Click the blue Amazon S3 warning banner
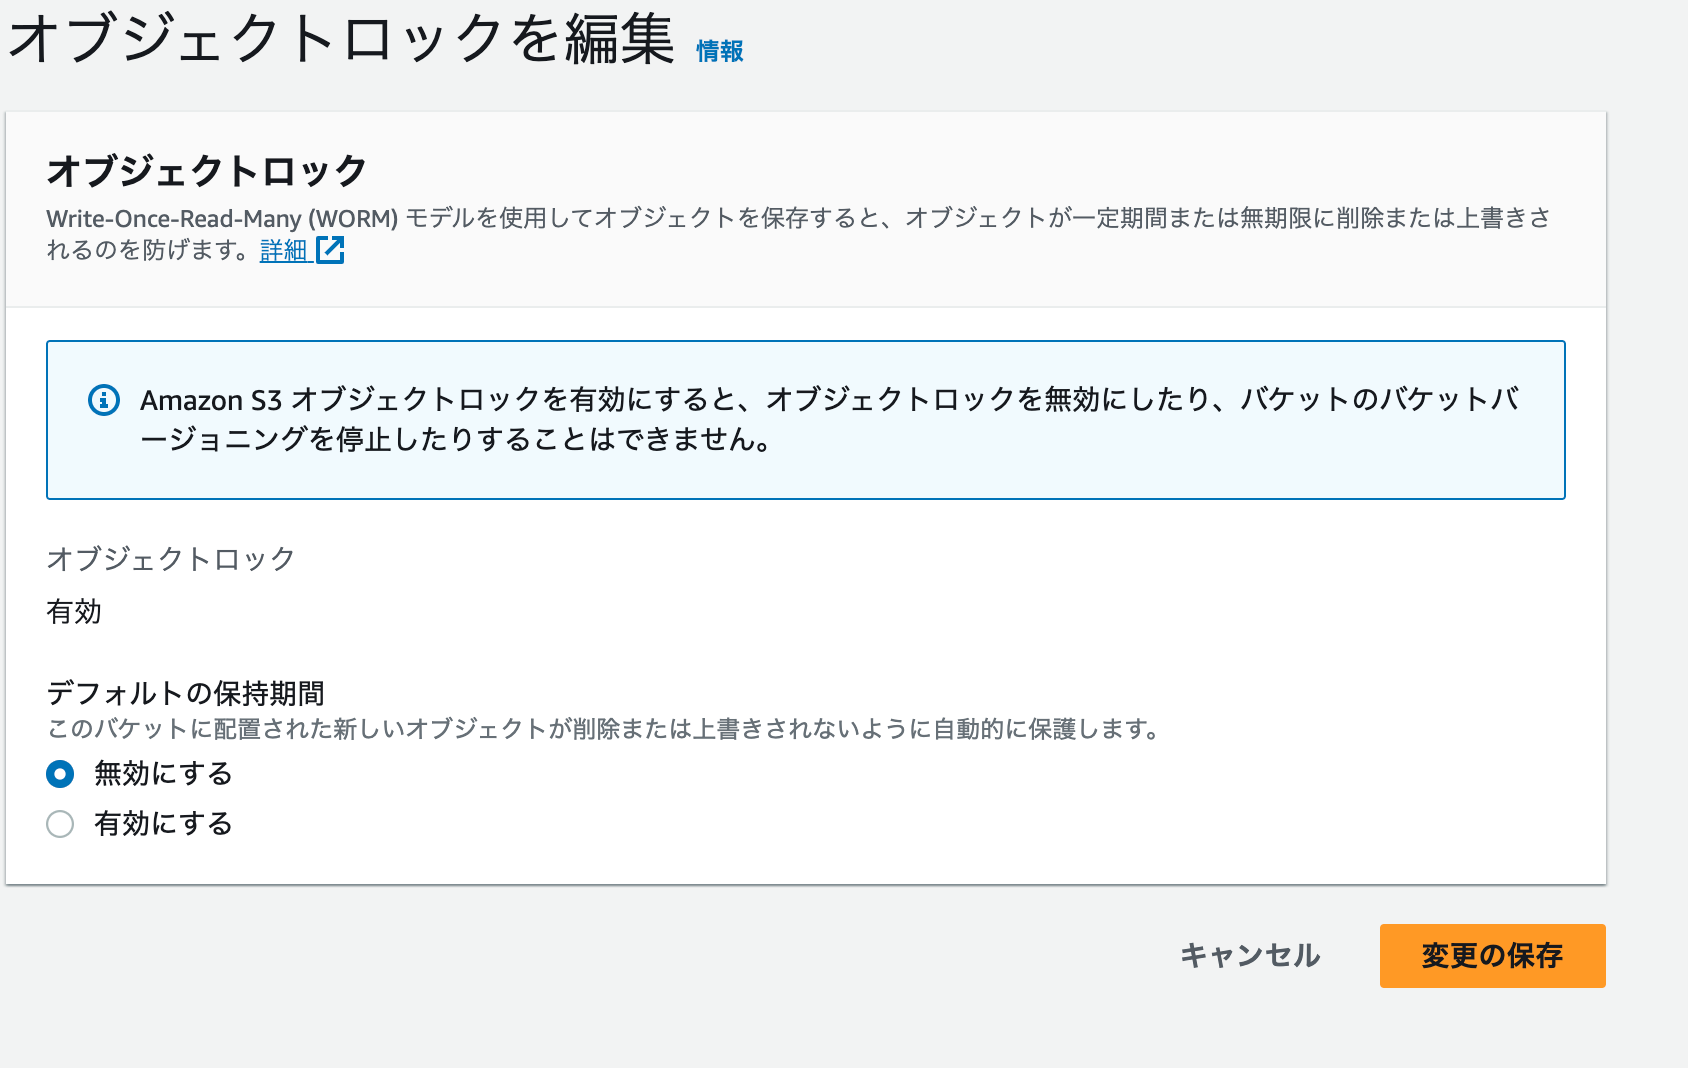This screenshot has width=1688, height=1068. tap(806, 420)
